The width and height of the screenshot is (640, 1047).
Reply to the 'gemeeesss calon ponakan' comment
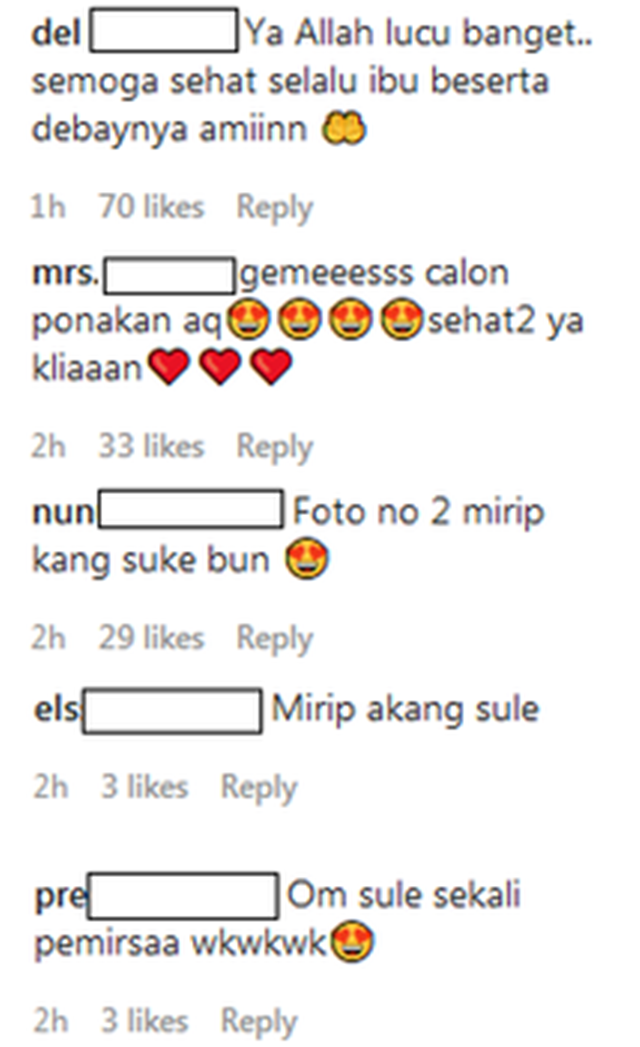coord(275,447)
